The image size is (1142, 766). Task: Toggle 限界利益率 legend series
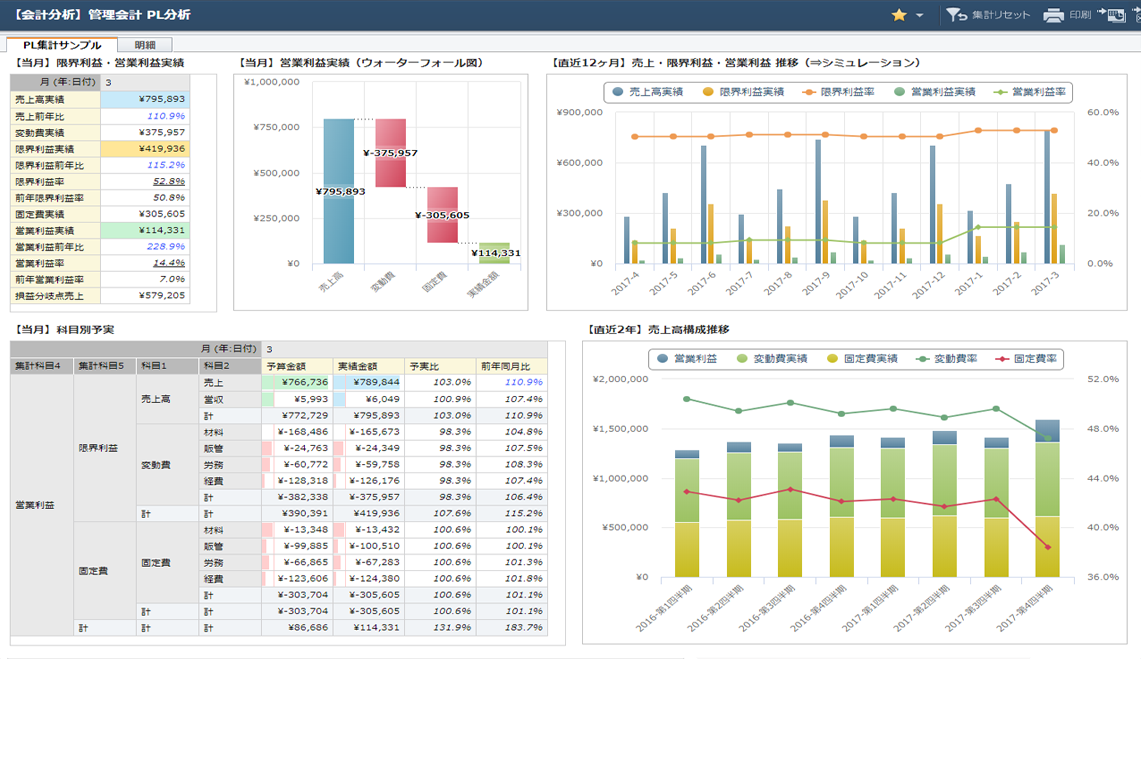(838, 92)
